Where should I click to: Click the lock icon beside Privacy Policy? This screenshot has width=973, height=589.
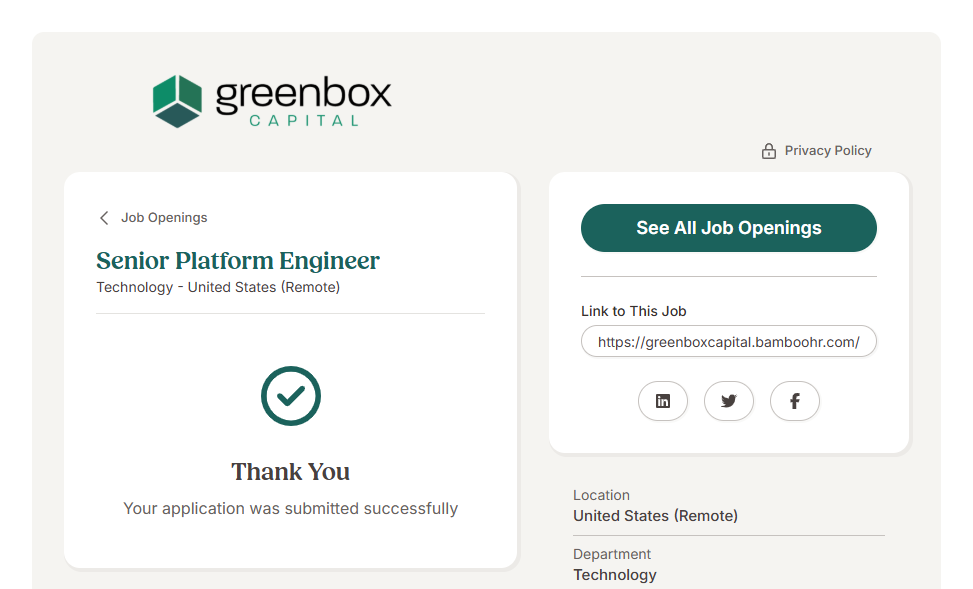pyautogui.click(x=769, y=151)
